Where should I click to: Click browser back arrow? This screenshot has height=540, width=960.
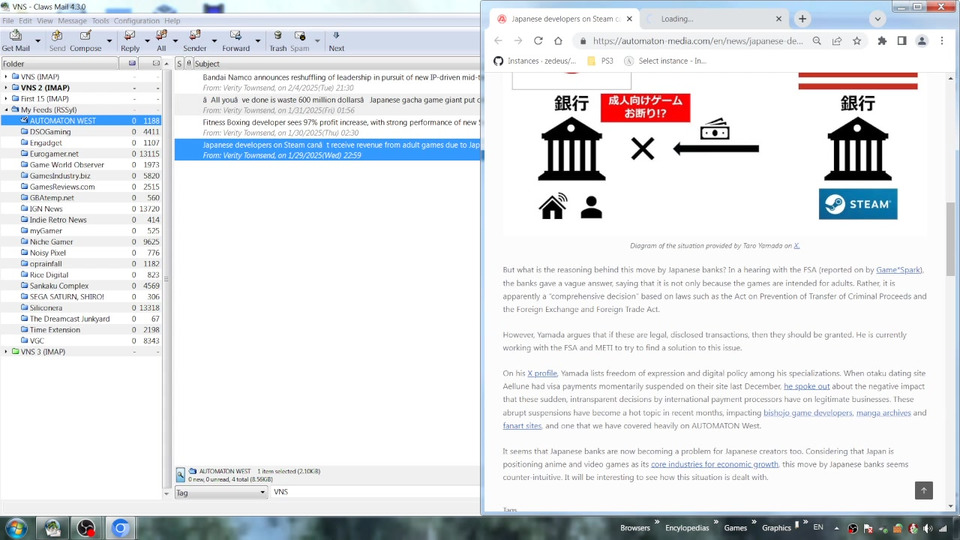[x=498, y=41]
